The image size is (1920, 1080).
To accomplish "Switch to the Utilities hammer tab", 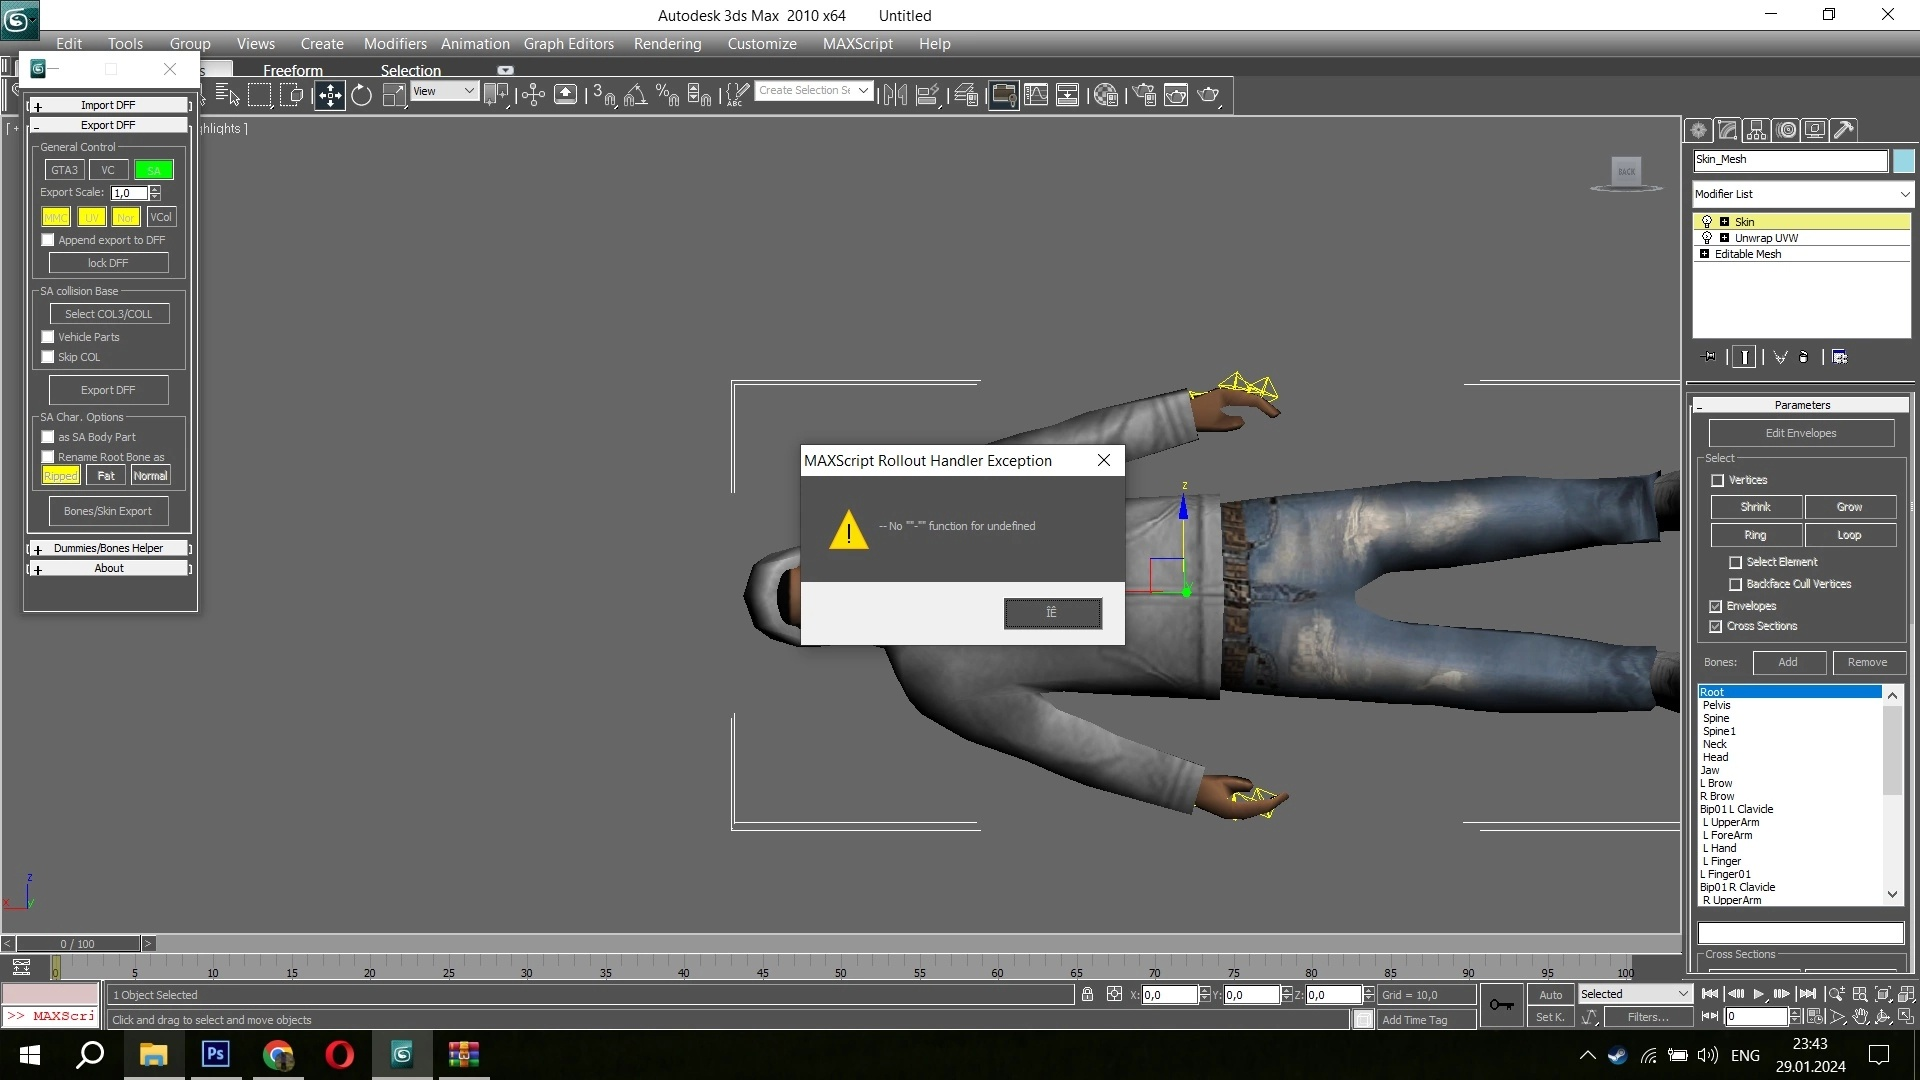I will click(1844, 130).
